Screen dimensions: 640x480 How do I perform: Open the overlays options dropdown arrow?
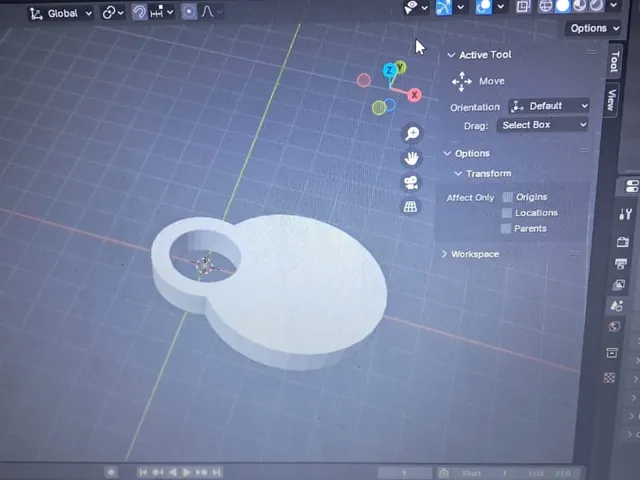point(501,7)
